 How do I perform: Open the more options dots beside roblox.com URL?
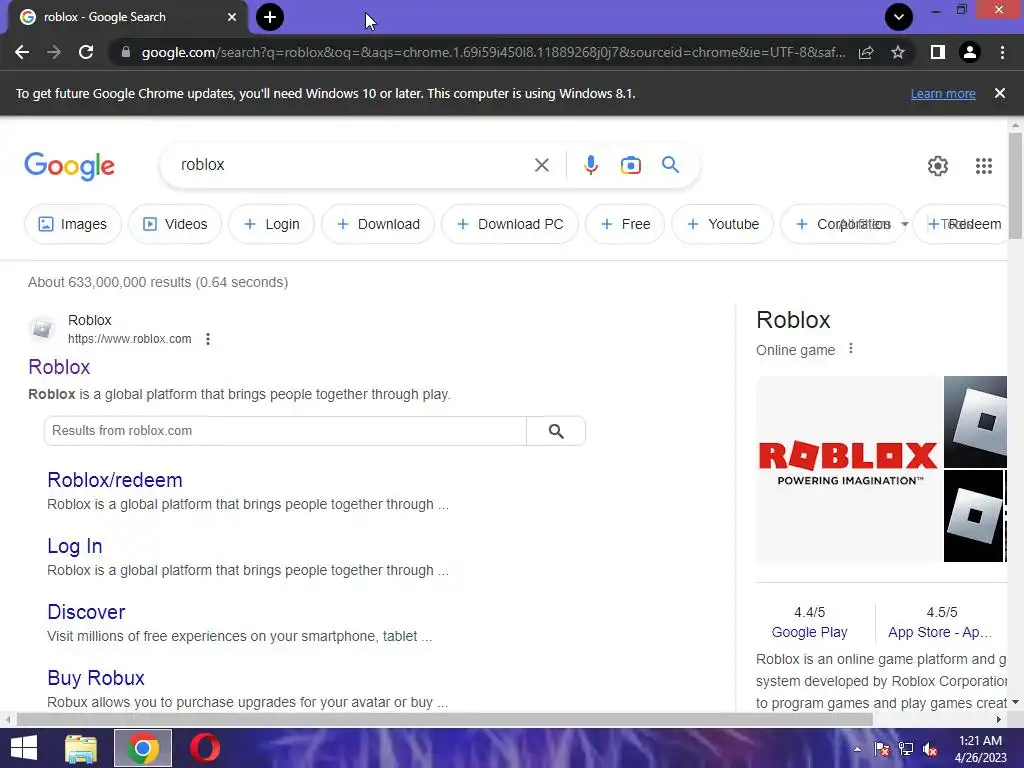(x=208, y=339)
